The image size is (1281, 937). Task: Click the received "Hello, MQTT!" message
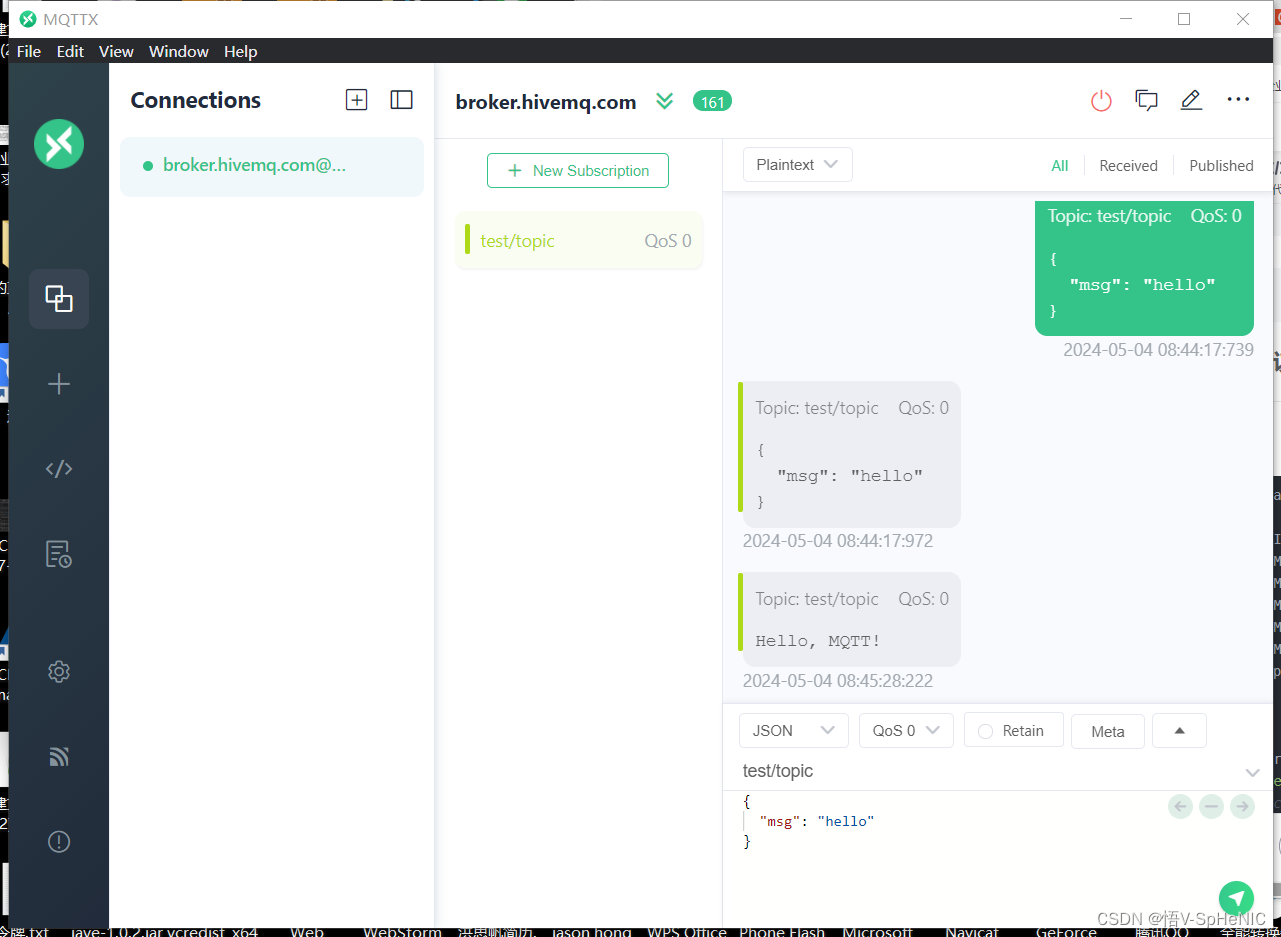coord(849,619)
